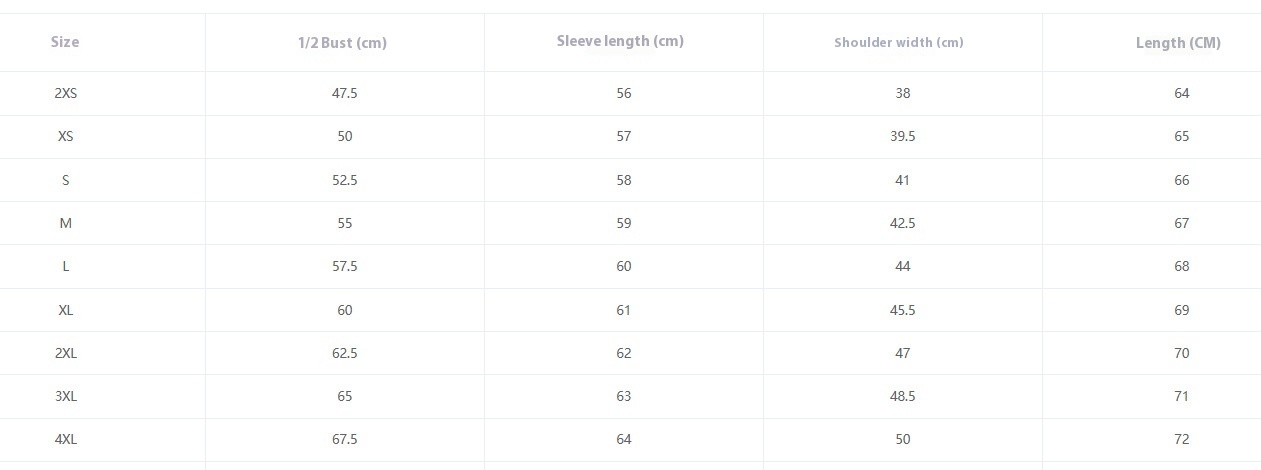Click shoulder width value 39.5
The height and width of the screenshot is (470, 1261).
click(x=903, y=136)
